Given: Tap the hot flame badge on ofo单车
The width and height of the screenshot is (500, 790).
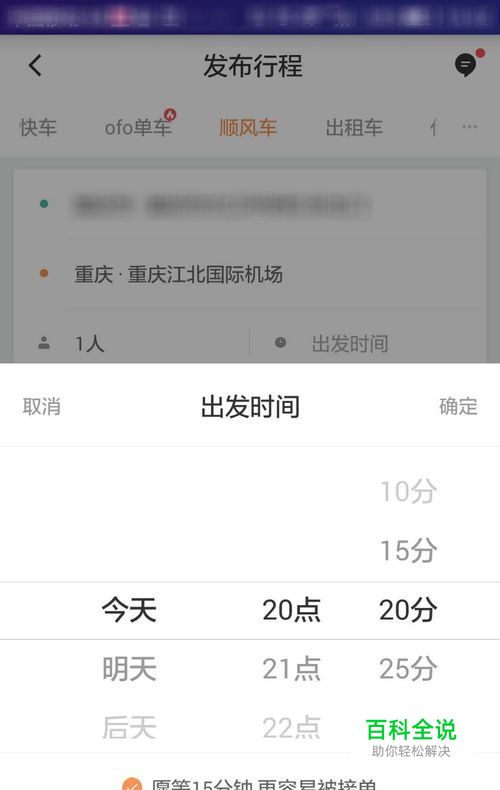Looking at the screenshot, I should click(170, 114).
